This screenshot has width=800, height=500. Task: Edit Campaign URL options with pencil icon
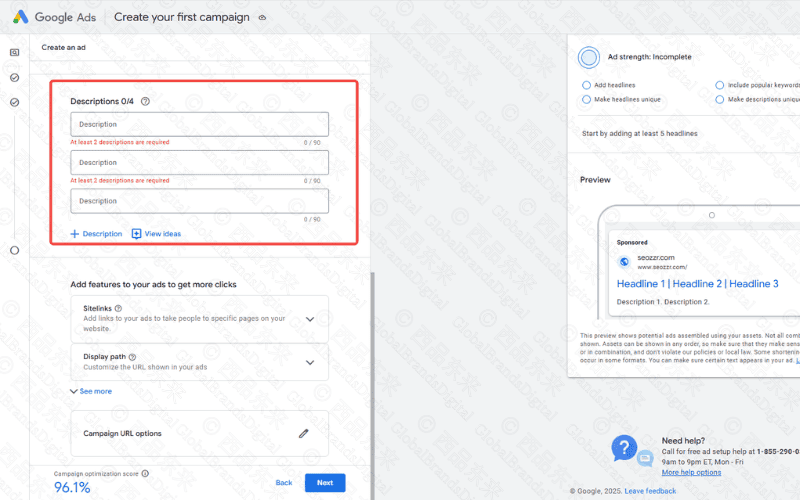click(x=304, y=433)
